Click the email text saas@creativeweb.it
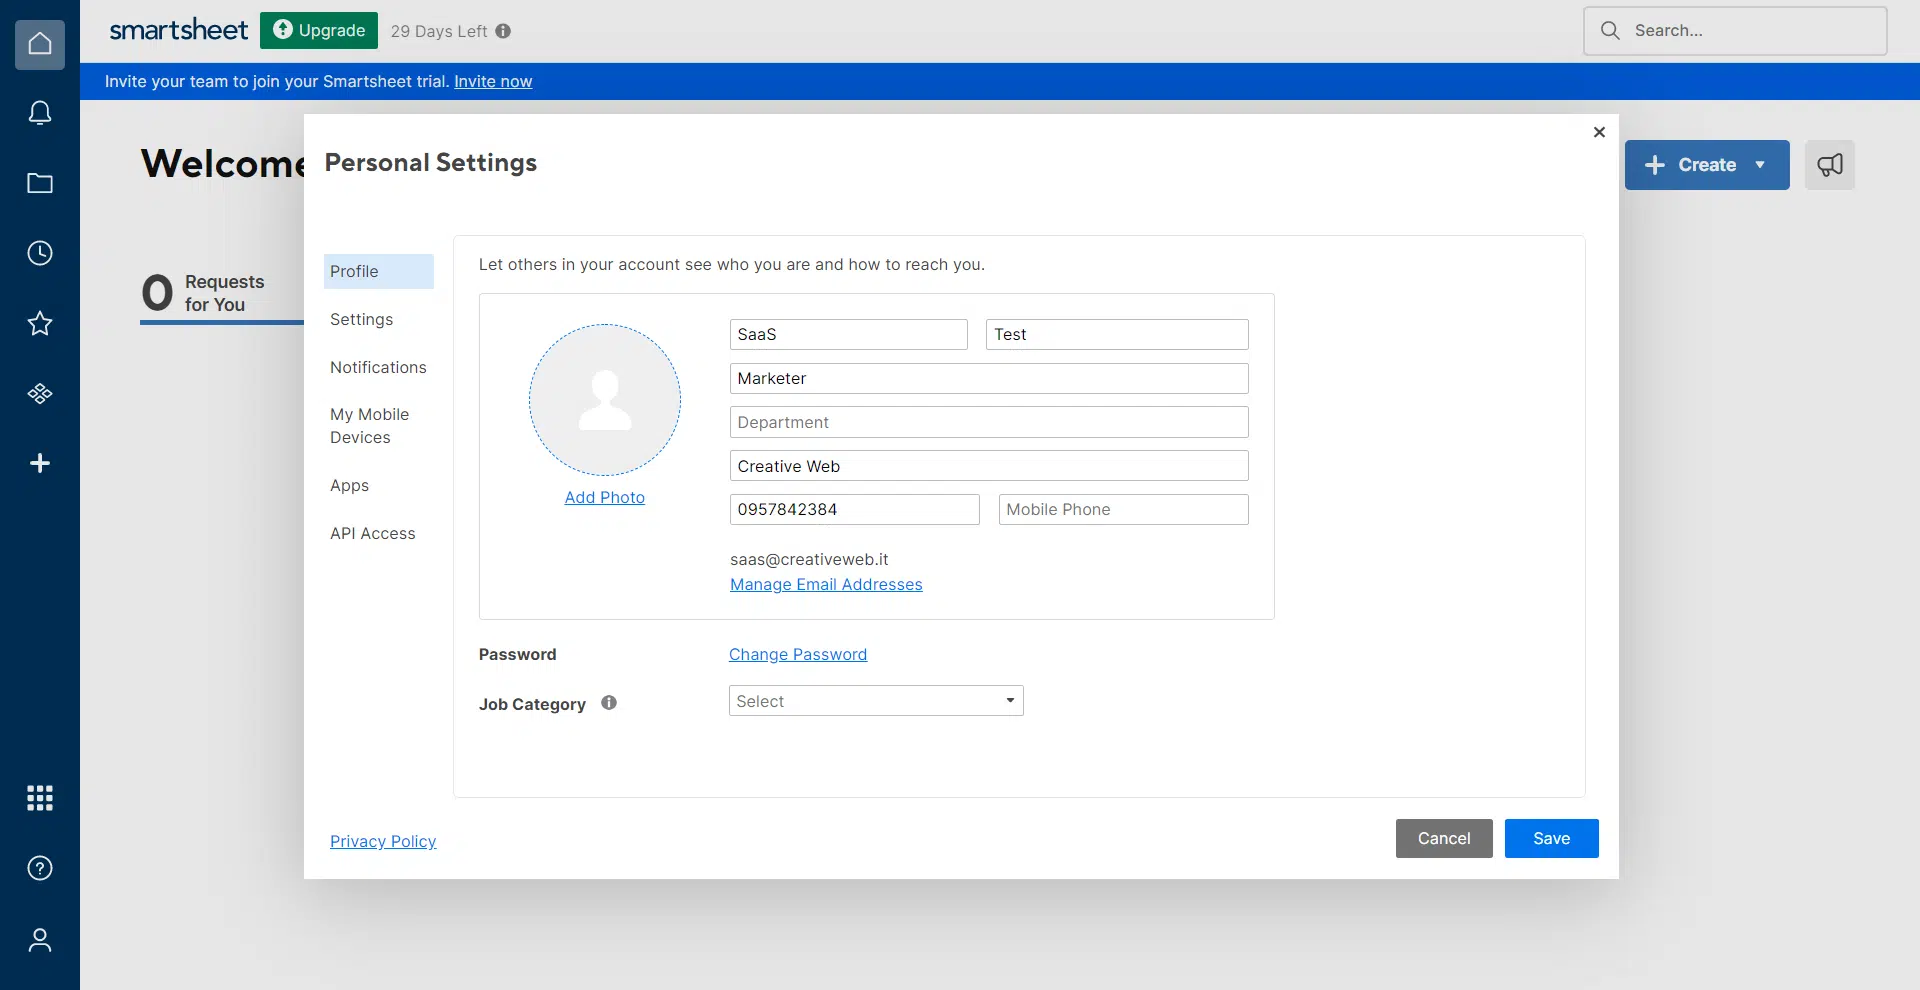This screenshot has height=990, width=1920. pos(809,559)
